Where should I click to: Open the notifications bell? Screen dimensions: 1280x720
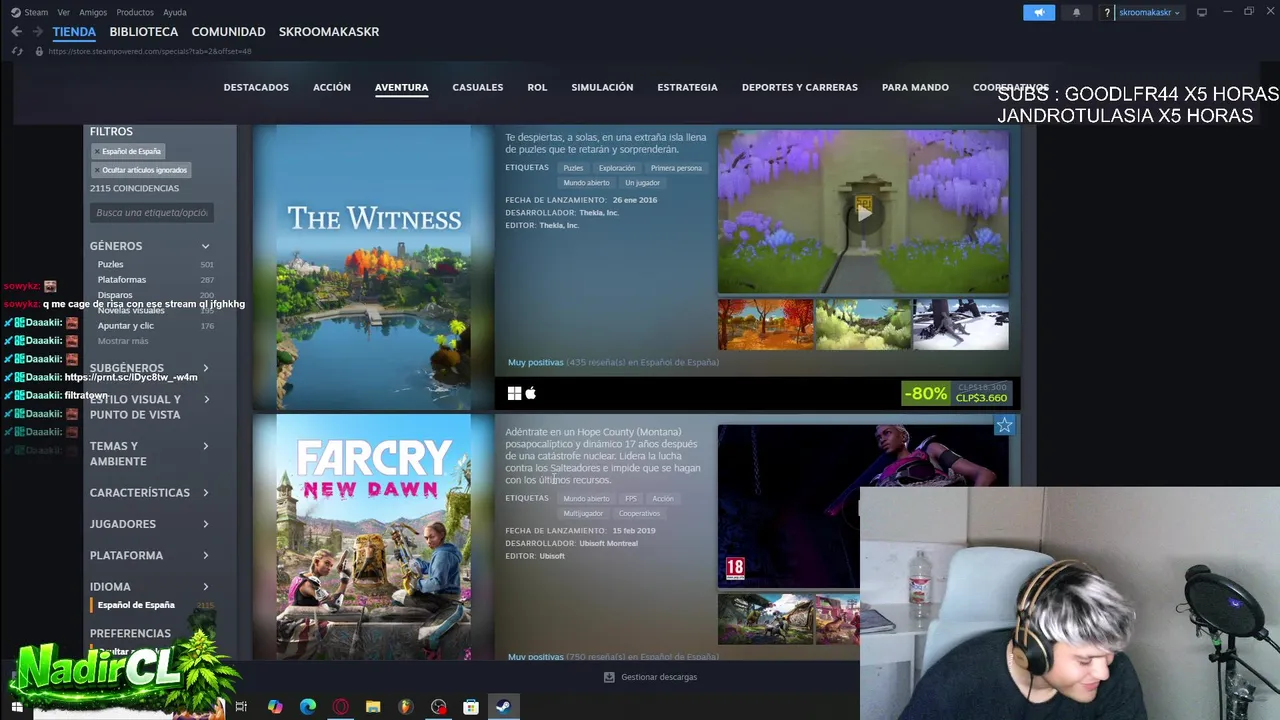pyautogui.click(x=1076, y=12)
